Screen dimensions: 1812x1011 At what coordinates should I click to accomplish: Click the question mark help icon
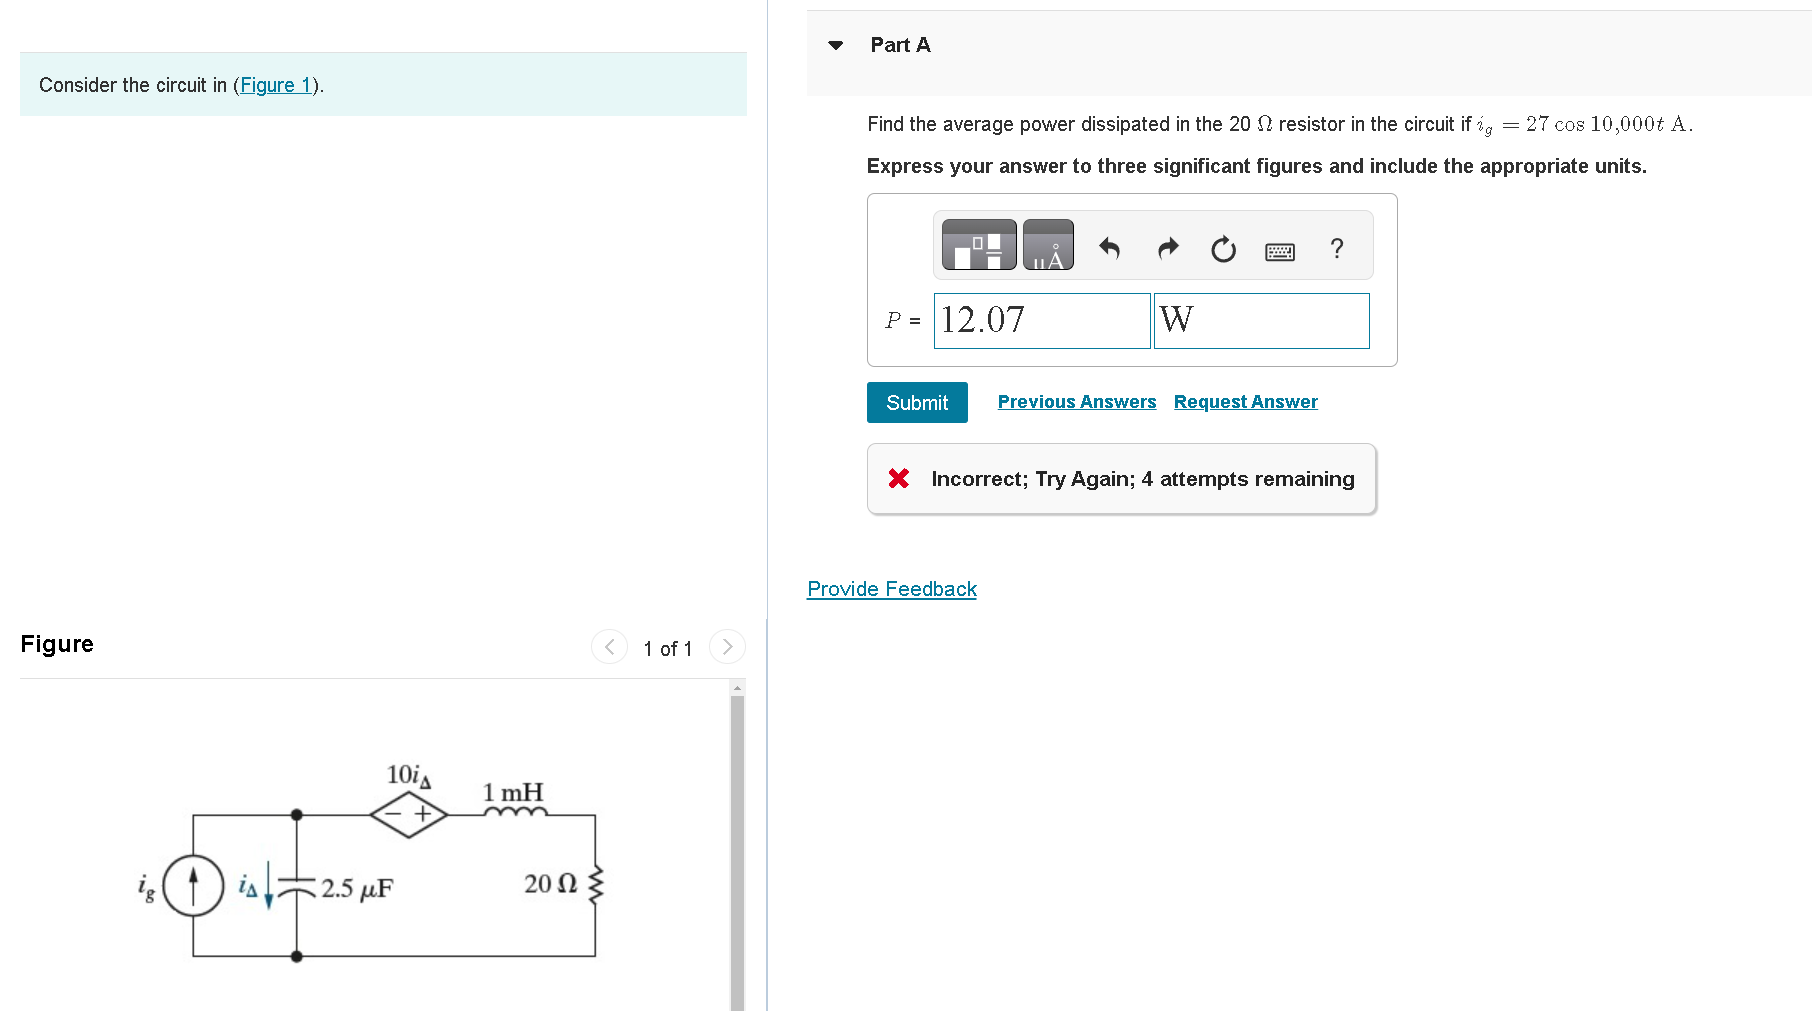1337,249
